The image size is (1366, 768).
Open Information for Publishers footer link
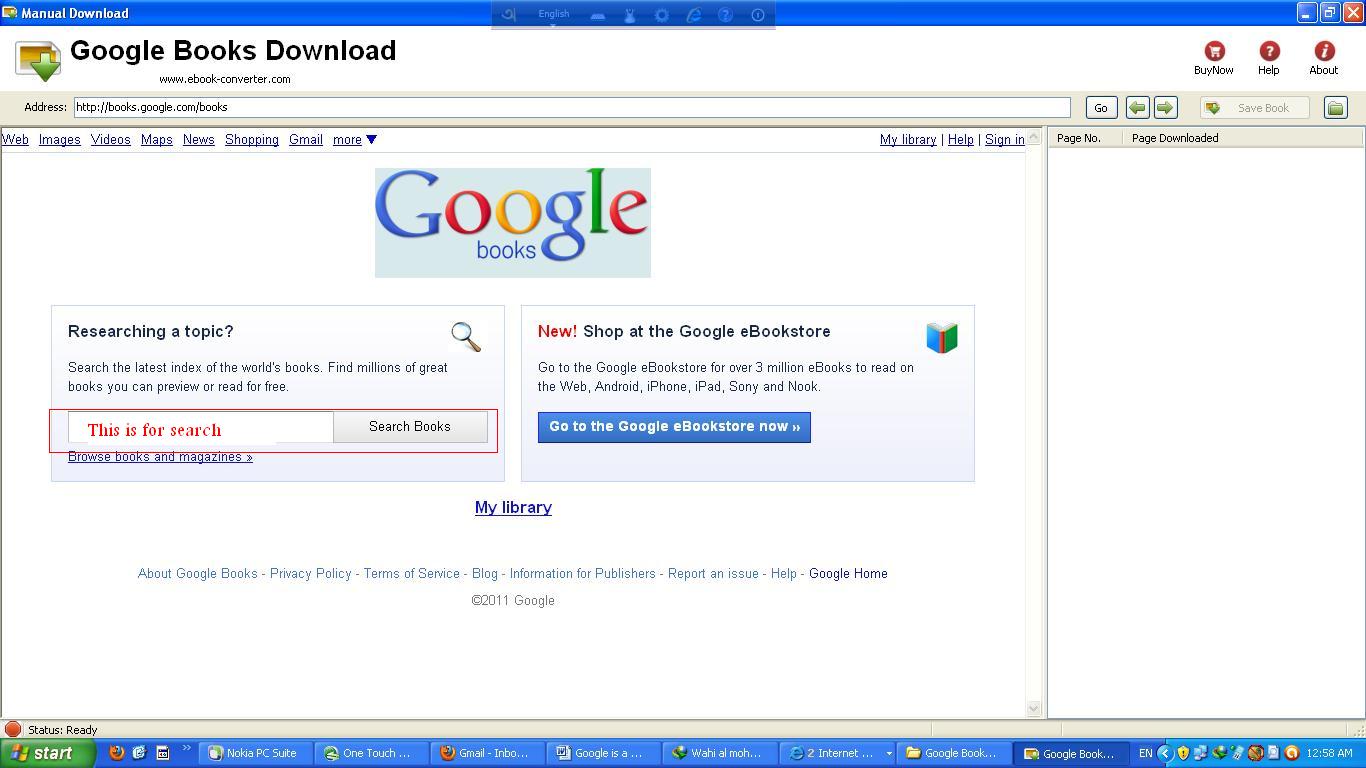click(583, 574)
